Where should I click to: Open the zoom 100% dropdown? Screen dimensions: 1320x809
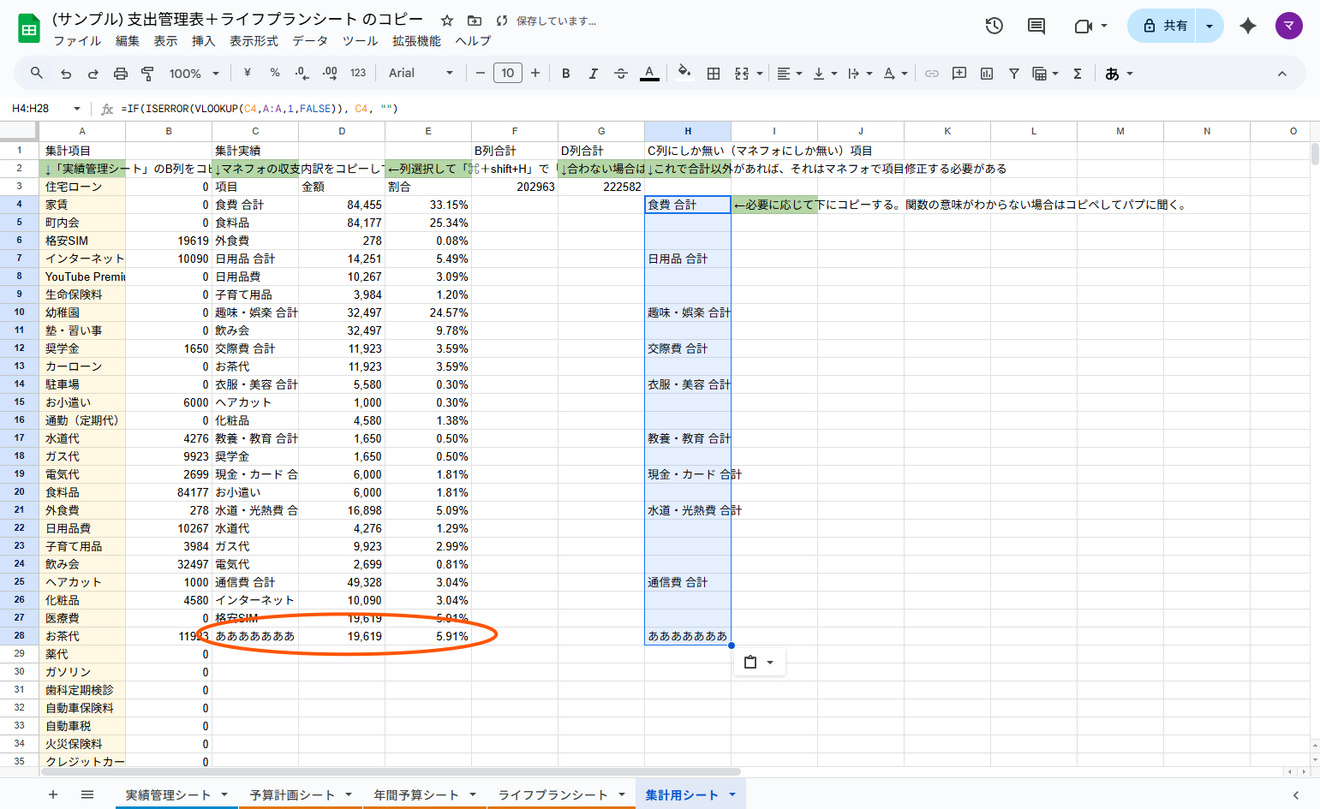tap(194, 73)
